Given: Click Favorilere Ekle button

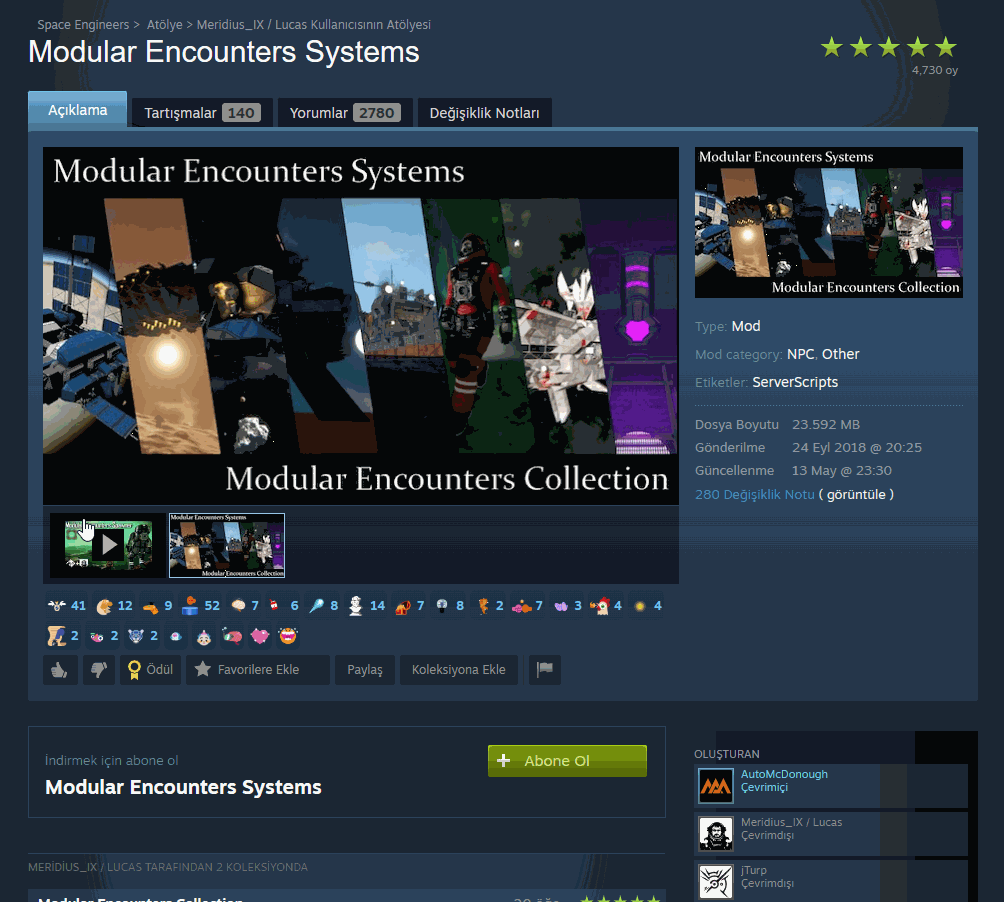Looking at the screenshot, I should pos(258,670).
